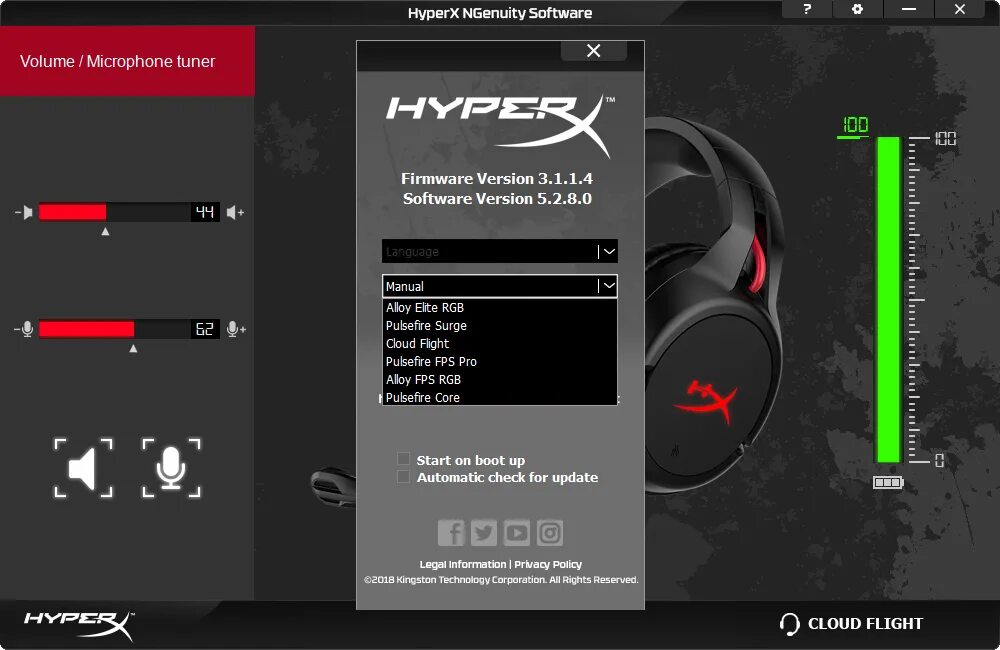Enable Automatic check for update checkbox
The height and width of the screenshot is (650, 1000).
403,476
